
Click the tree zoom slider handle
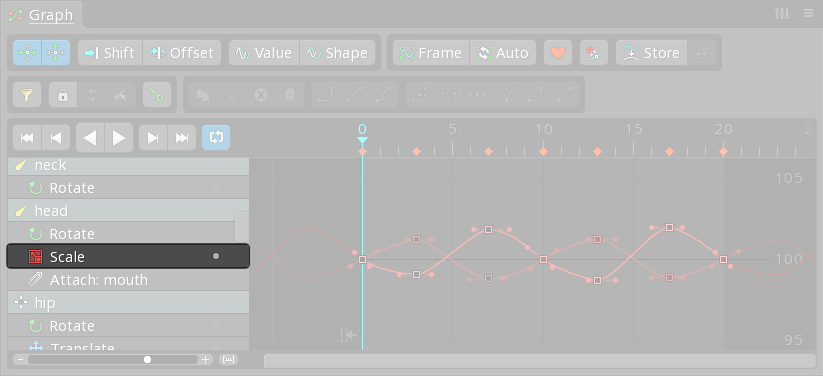147,360
